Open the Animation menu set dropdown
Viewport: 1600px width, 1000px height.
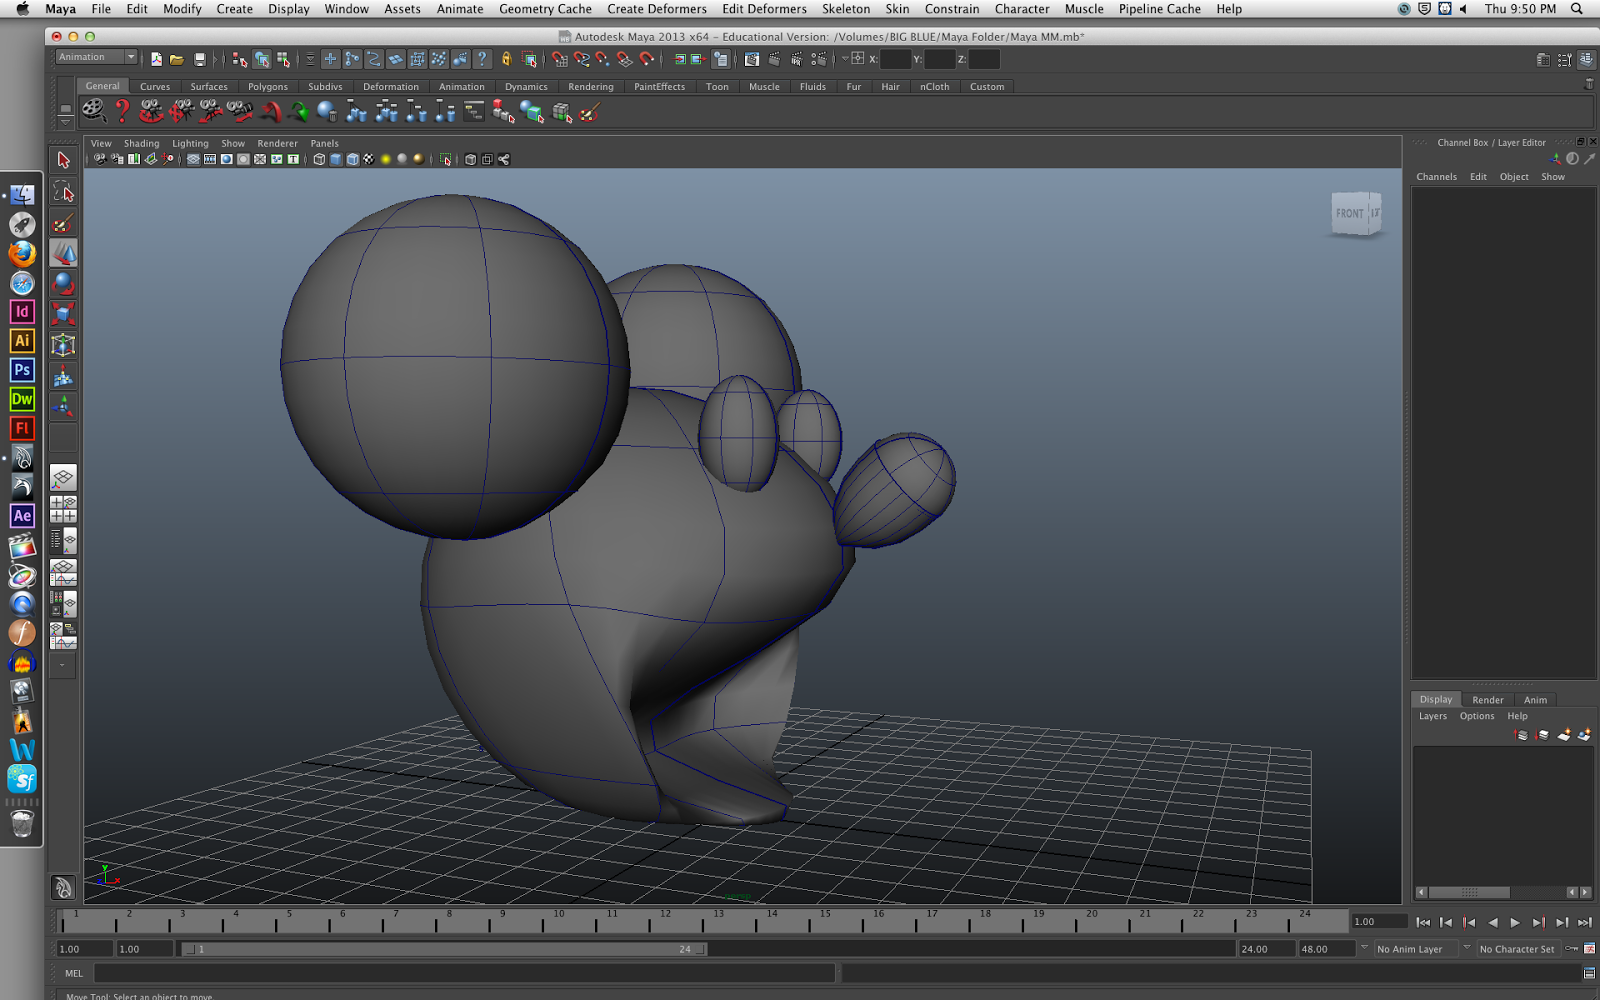coord(95,57)
